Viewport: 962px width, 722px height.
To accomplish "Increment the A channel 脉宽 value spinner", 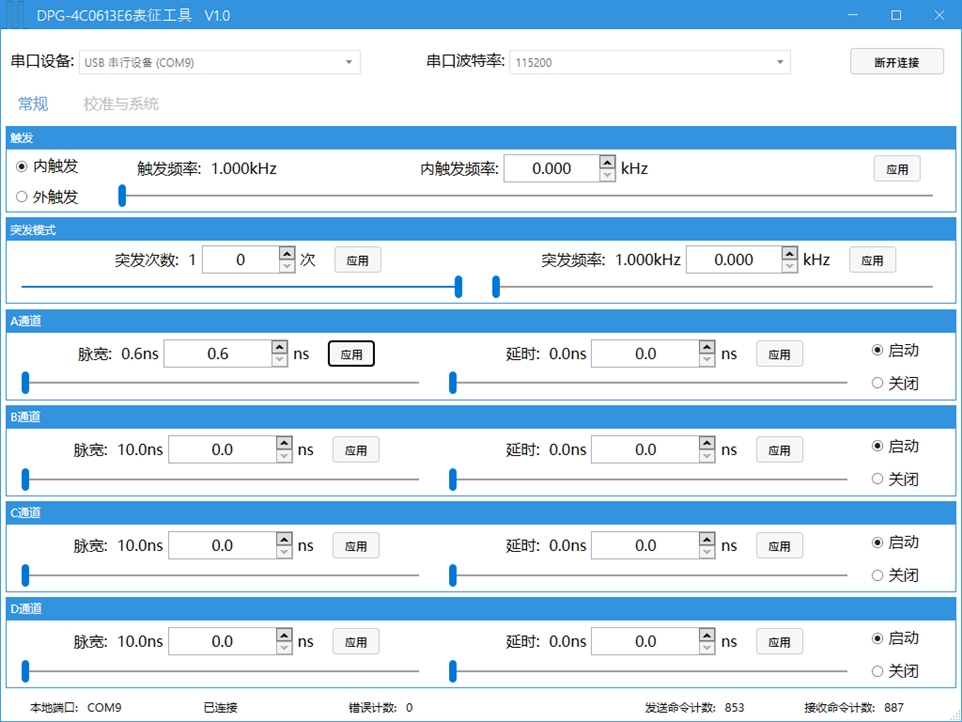I will click(281, 347).
